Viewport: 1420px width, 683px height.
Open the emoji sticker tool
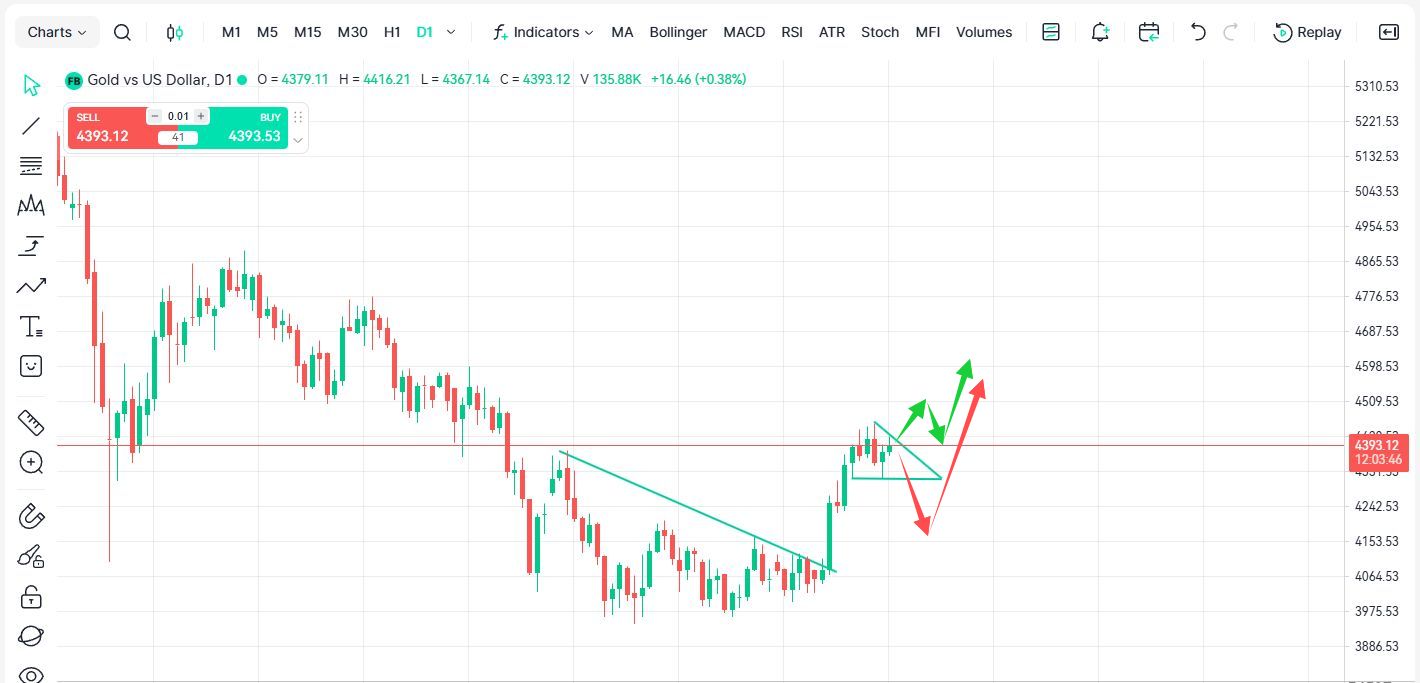pyautogui.click(x=31, y=366)
